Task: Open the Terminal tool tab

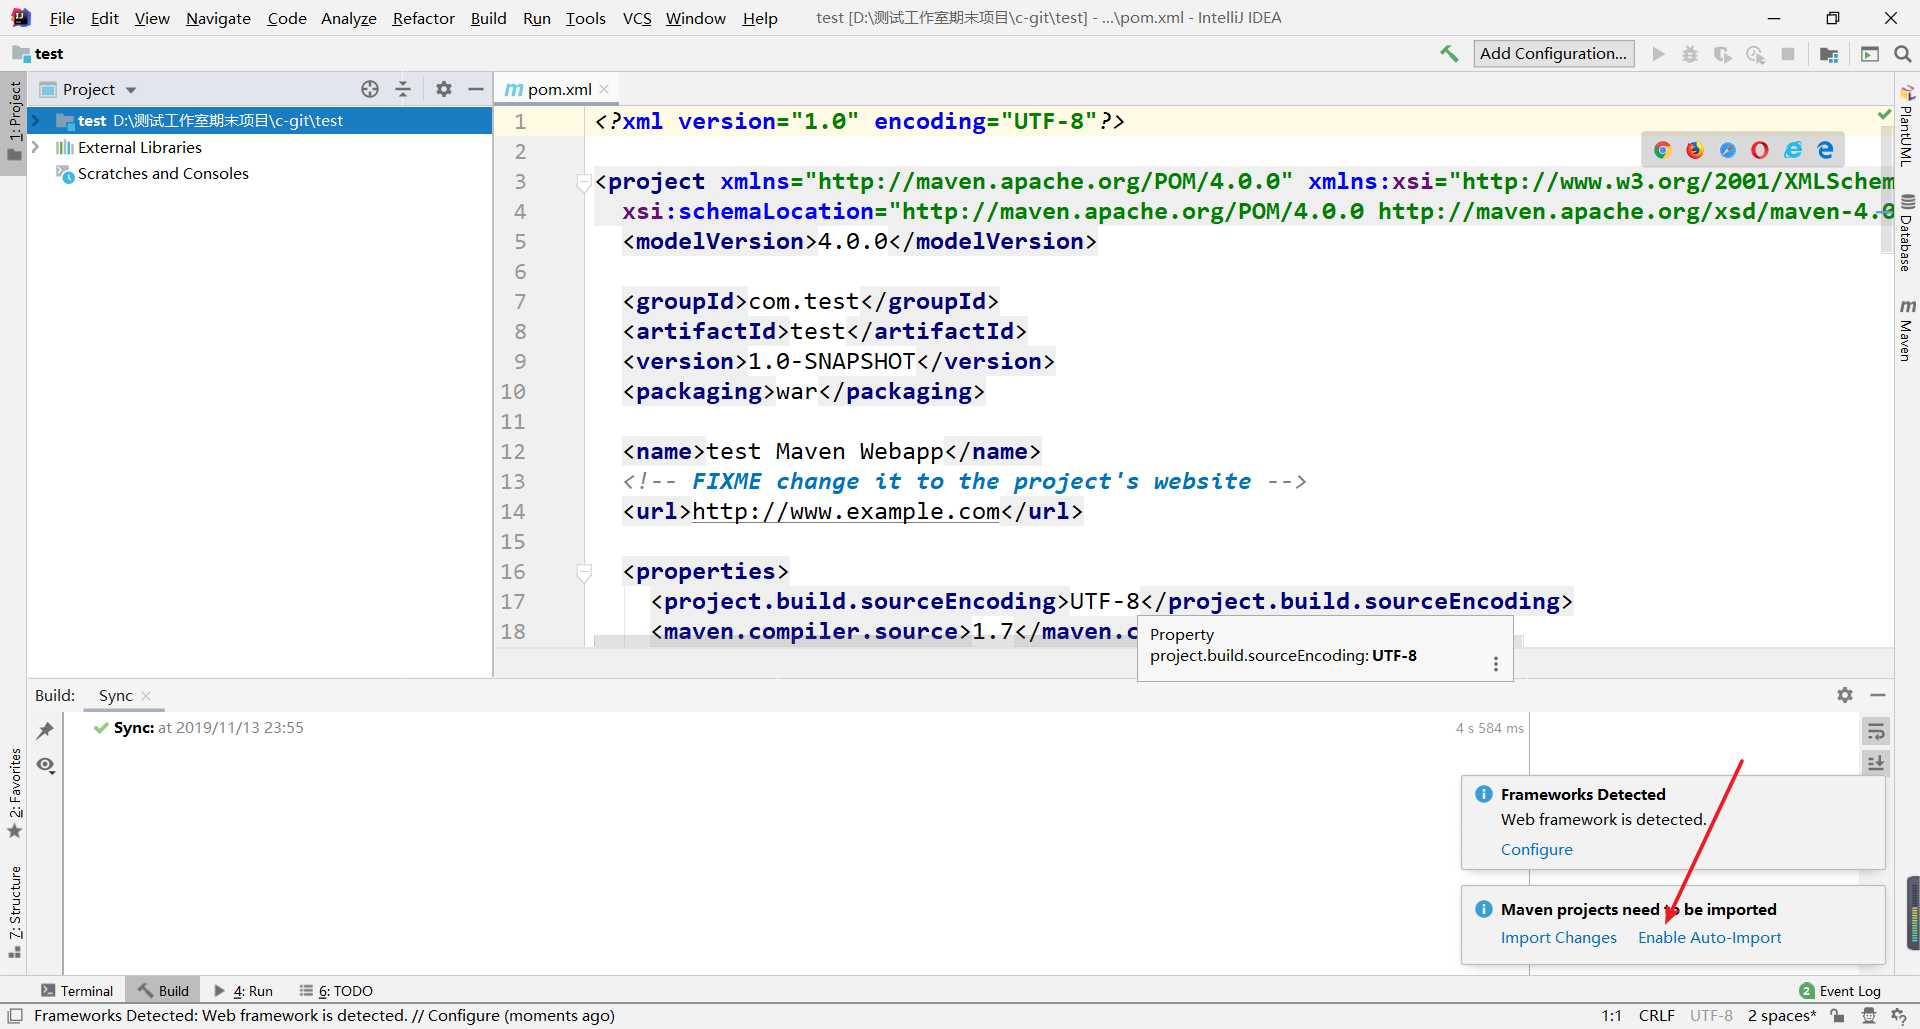Action: point(77,991)
